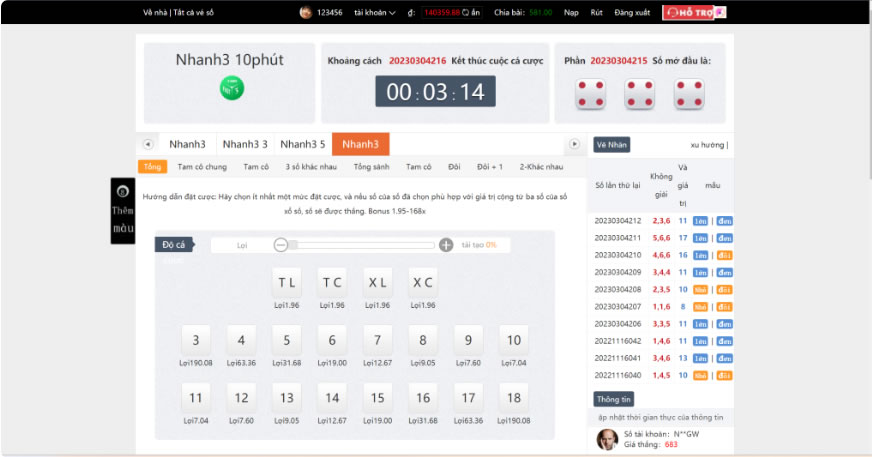Click the Thông tin button
The height and width of the screenshot is (457, 872).
[x=613, y=399]
